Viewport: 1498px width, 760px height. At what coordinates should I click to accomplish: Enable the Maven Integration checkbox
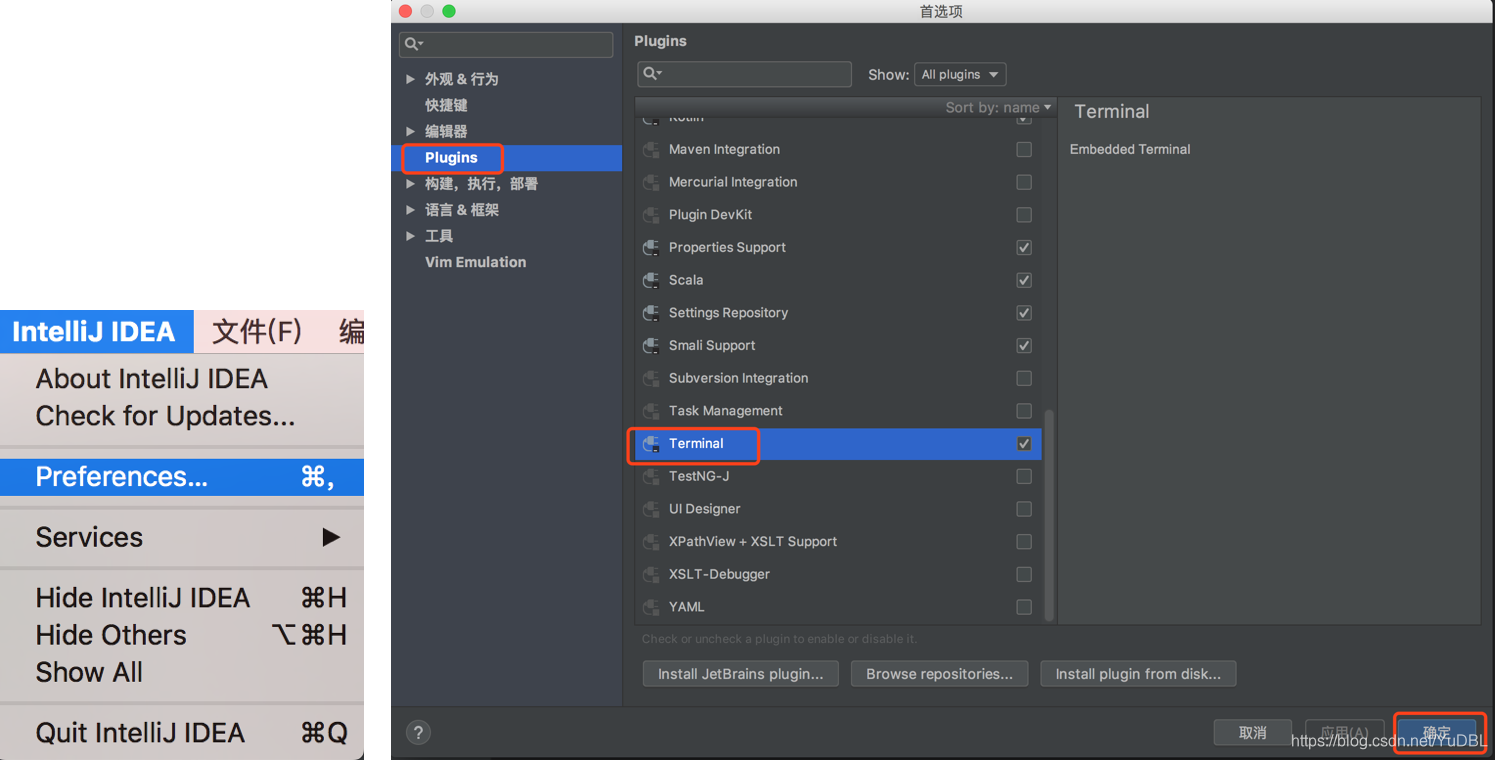[1024, 149]
